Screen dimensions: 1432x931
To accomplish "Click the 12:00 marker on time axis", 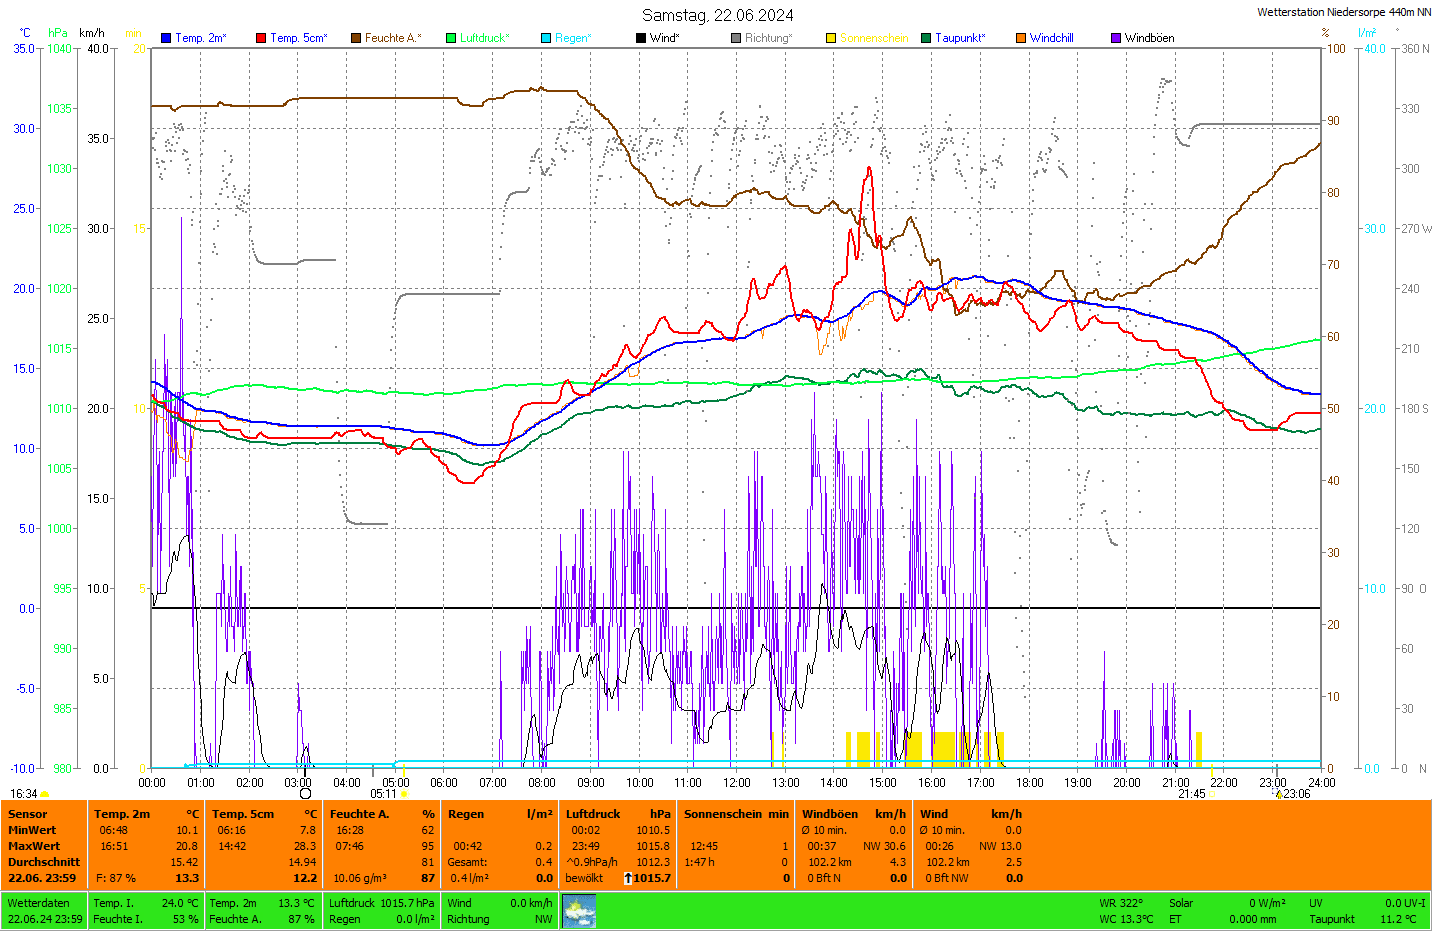I will pyautogui.click(x=737, y=783).
